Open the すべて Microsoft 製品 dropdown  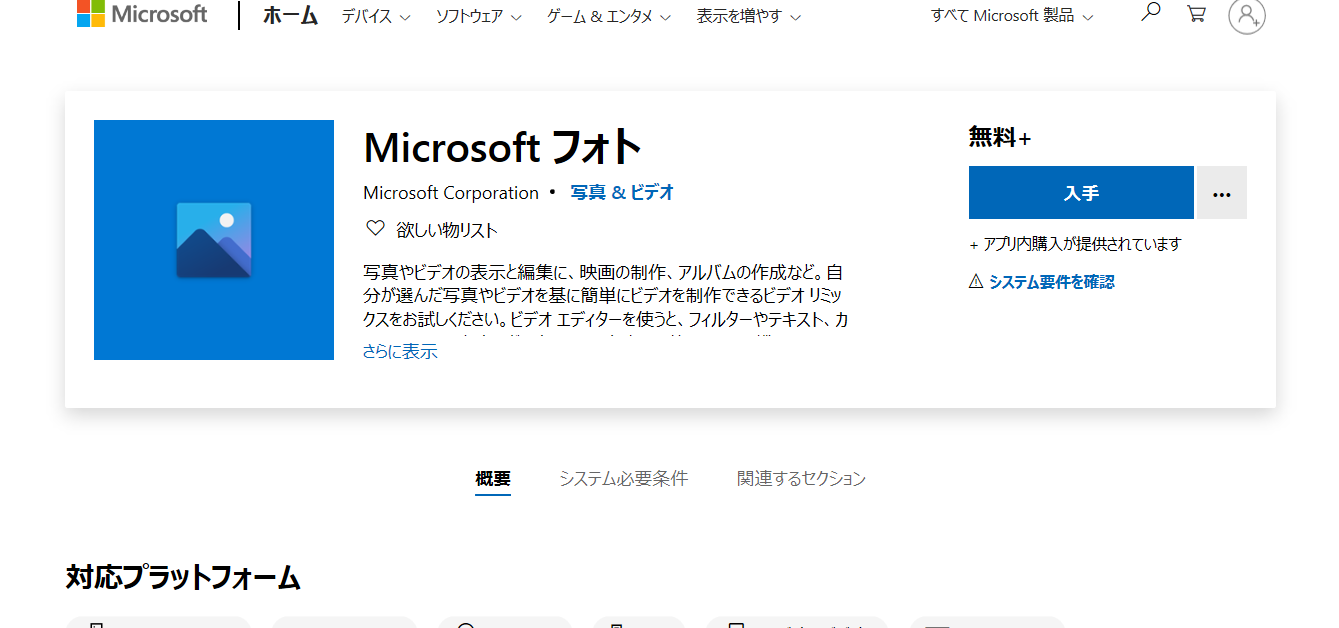click(x=1011, y=17)
